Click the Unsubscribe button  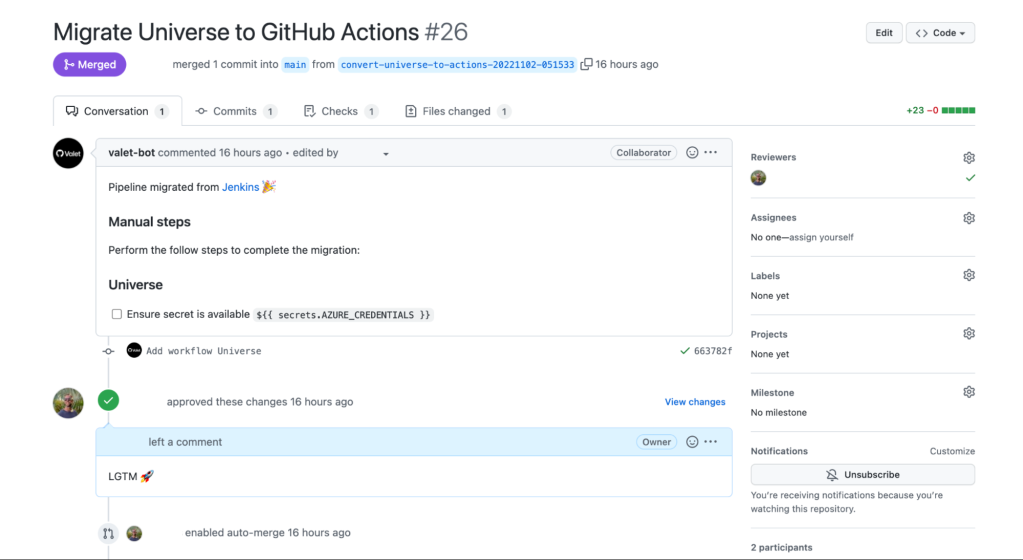click(863, 474)
